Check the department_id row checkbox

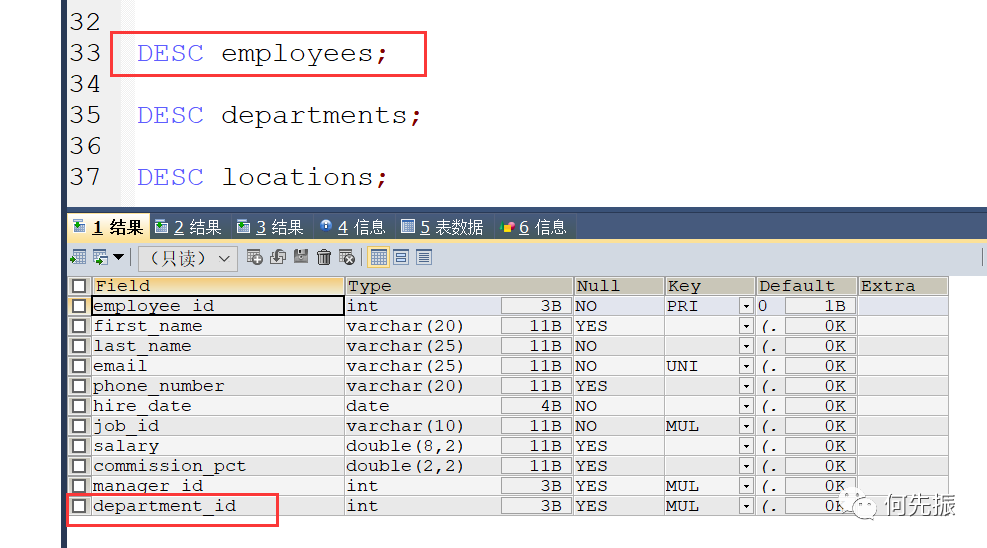(x=79, y=506)
